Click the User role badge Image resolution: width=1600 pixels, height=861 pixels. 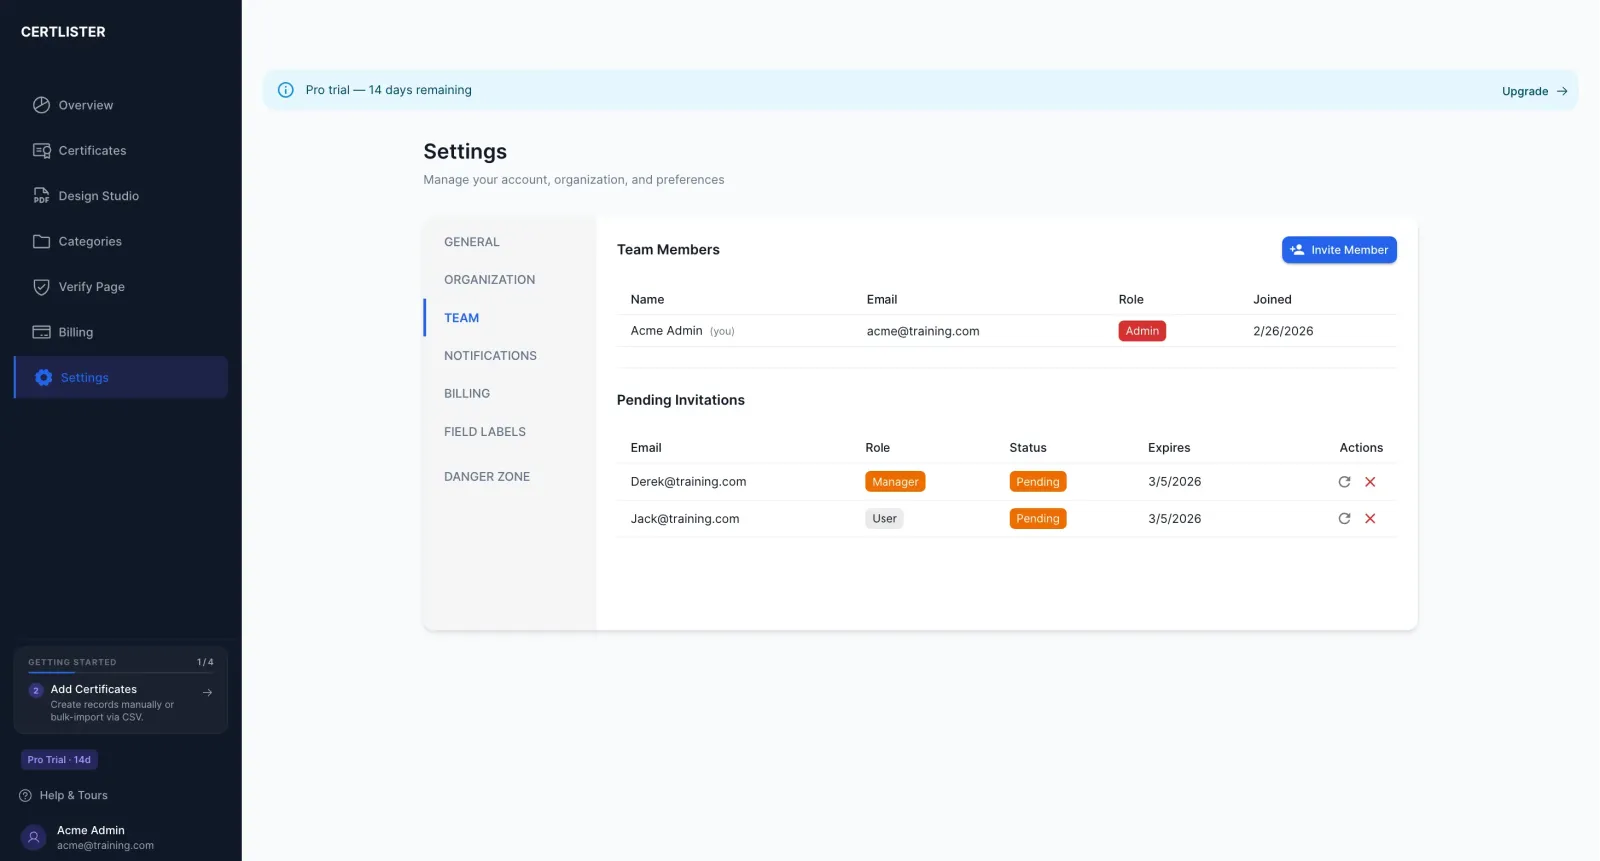[884, 519]
